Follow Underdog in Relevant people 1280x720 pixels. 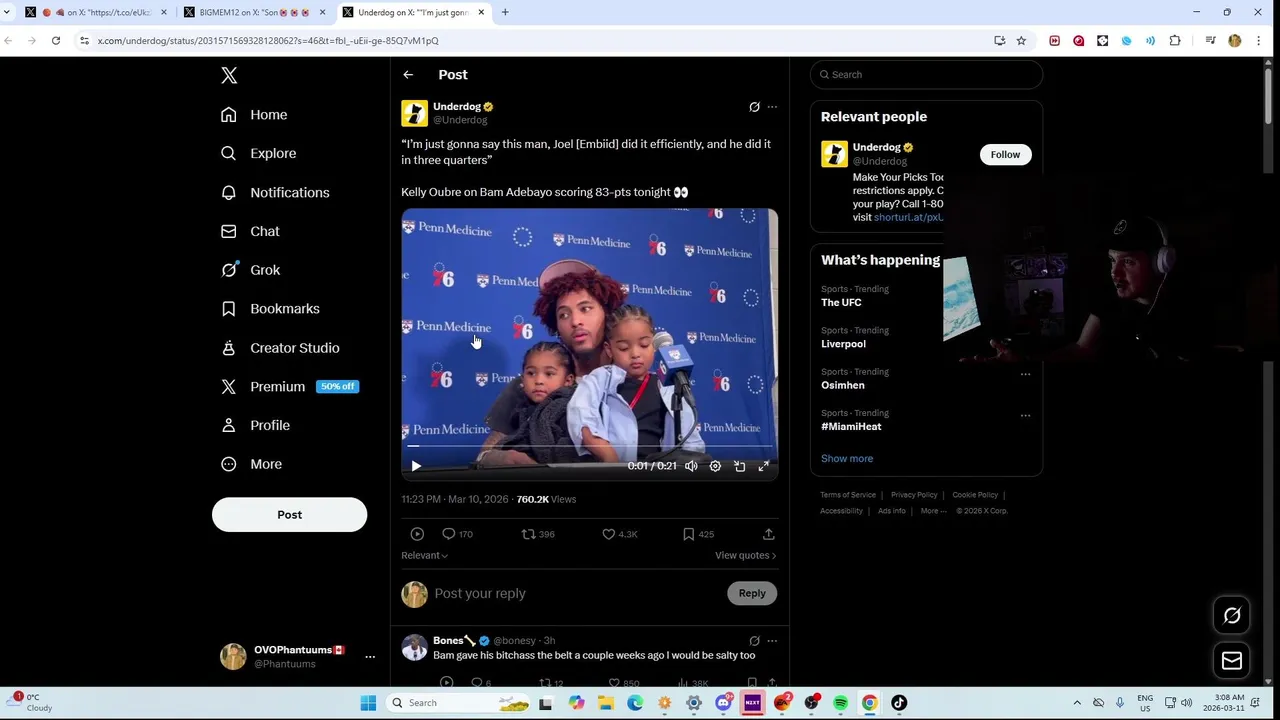coord(1005,154)
